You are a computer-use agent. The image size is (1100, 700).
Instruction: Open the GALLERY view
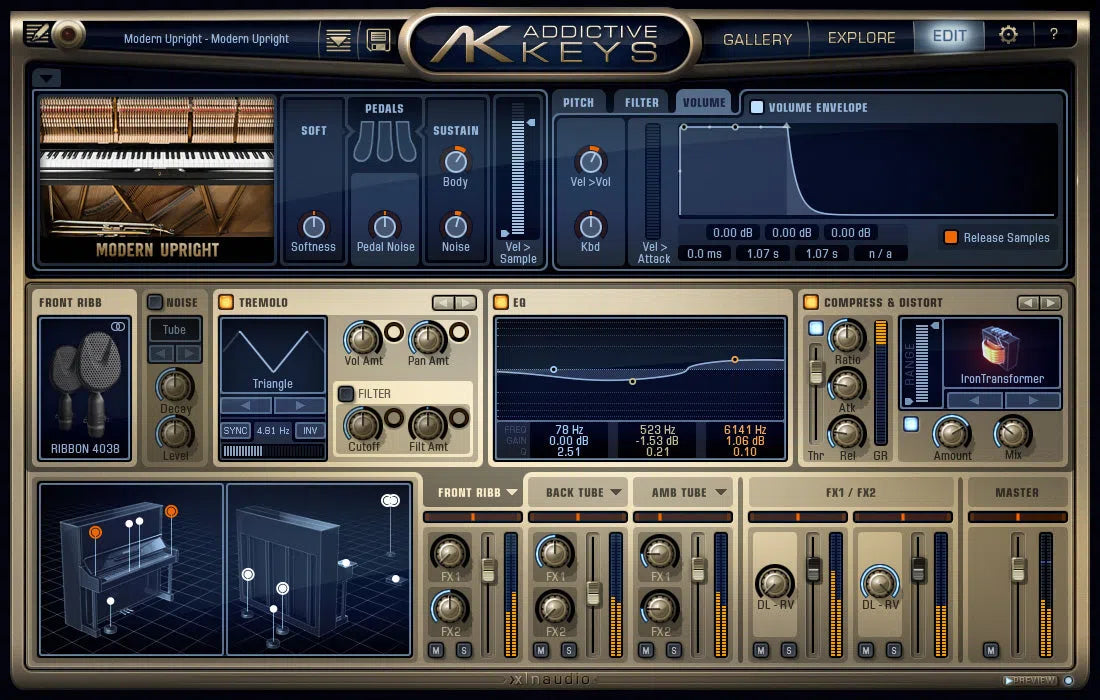click(x=757, y=38)
